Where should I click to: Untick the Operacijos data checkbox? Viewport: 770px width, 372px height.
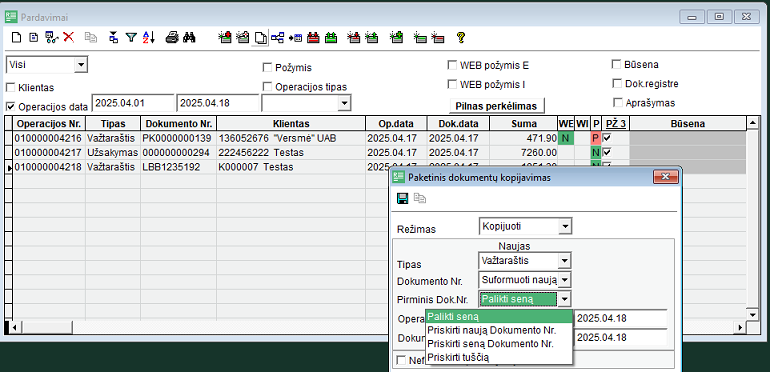click(x=10, y=106)
